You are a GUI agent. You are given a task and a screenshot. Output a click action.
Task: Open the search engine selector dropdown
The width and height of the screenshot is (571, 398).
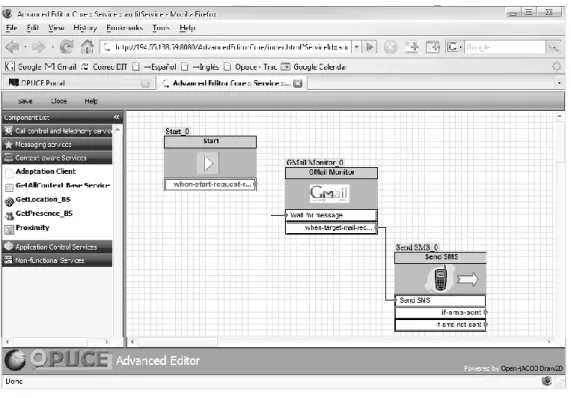pos(454,47)
